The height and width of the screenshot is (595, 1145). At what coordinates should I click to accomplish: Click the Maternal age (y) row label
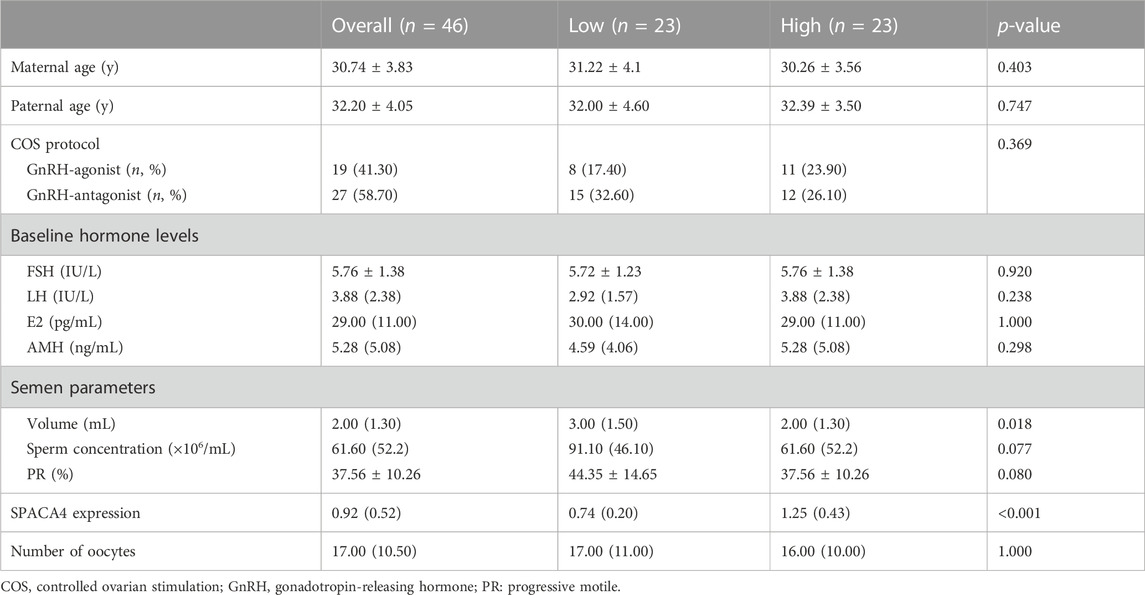pyautogui.click(x=64, y=68)
